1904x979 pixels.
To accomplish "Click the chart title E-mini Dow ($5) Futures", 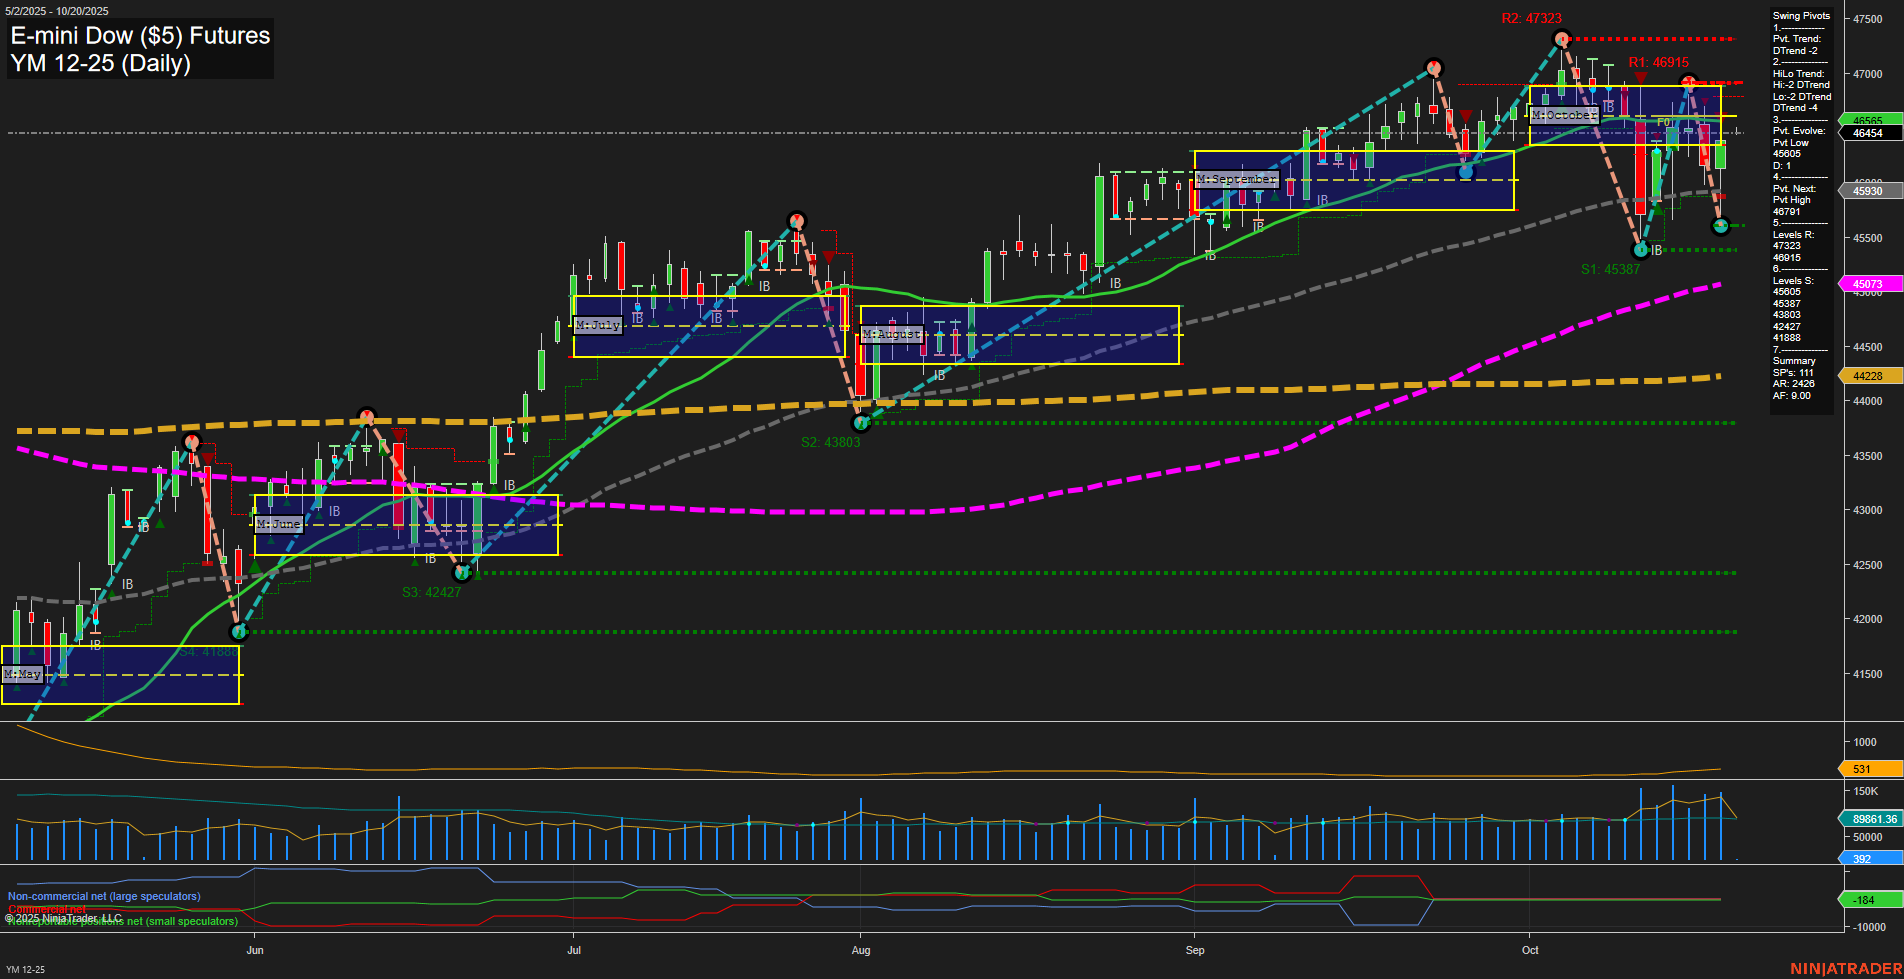I will pyautogui.click(x=139, y=36).
